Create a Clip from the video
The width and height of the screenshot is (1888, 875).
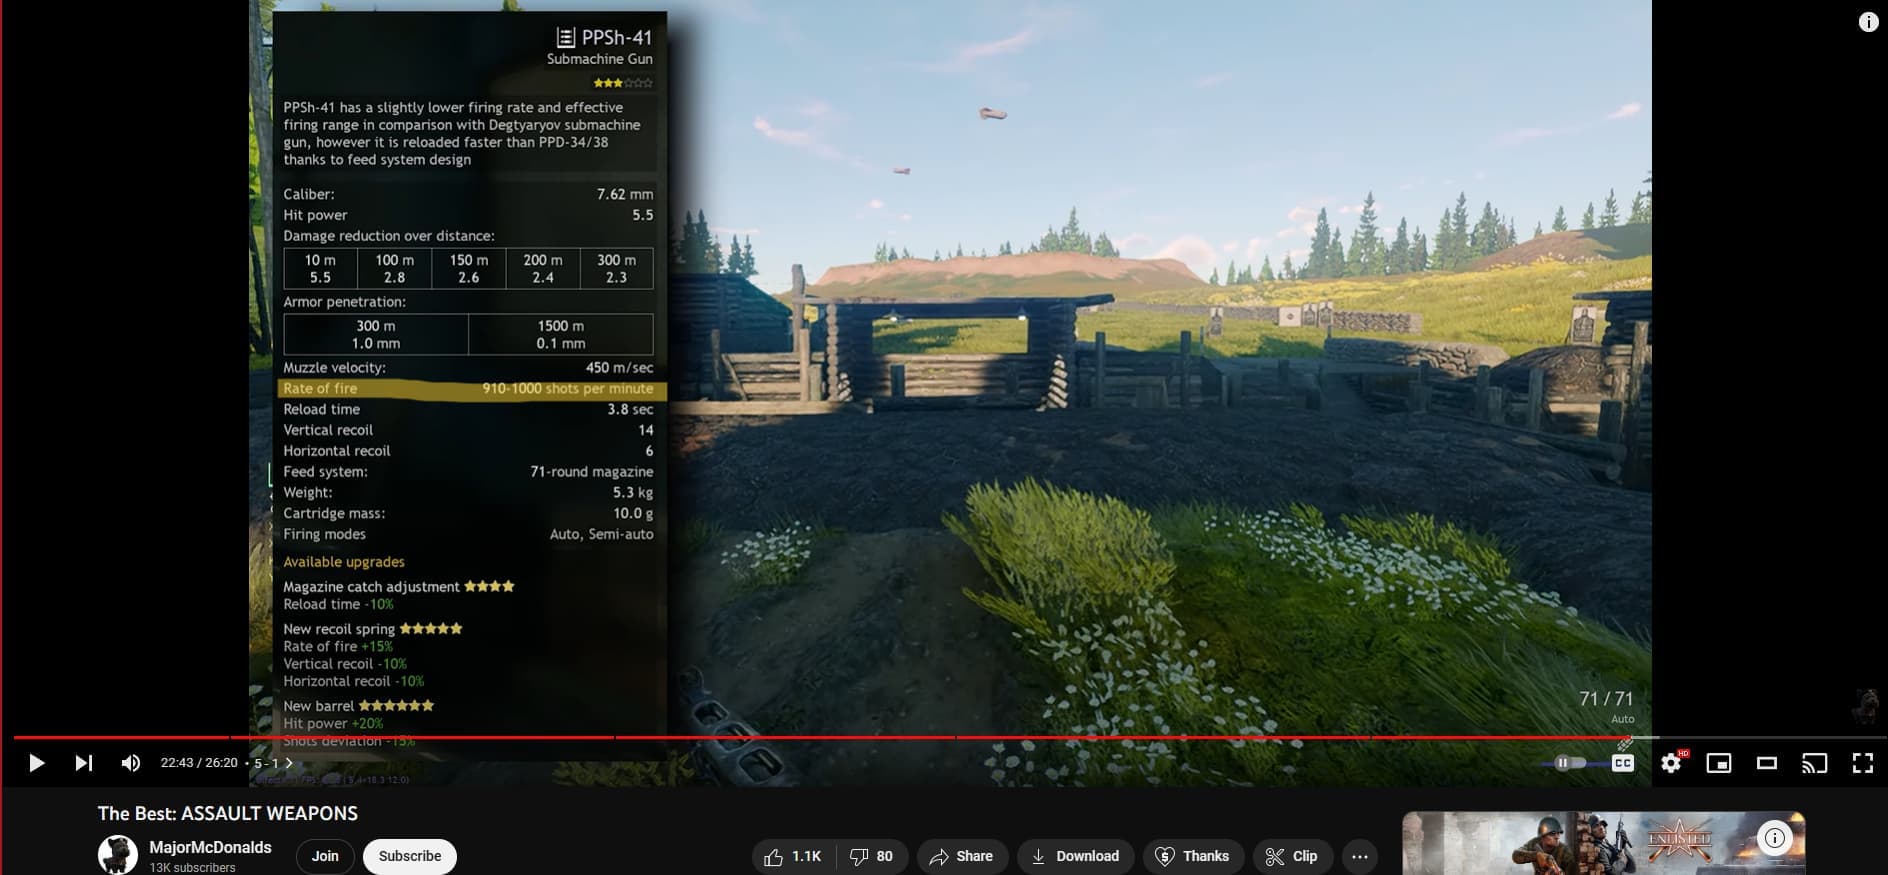pyautogui.click(x=1292, y=856)
